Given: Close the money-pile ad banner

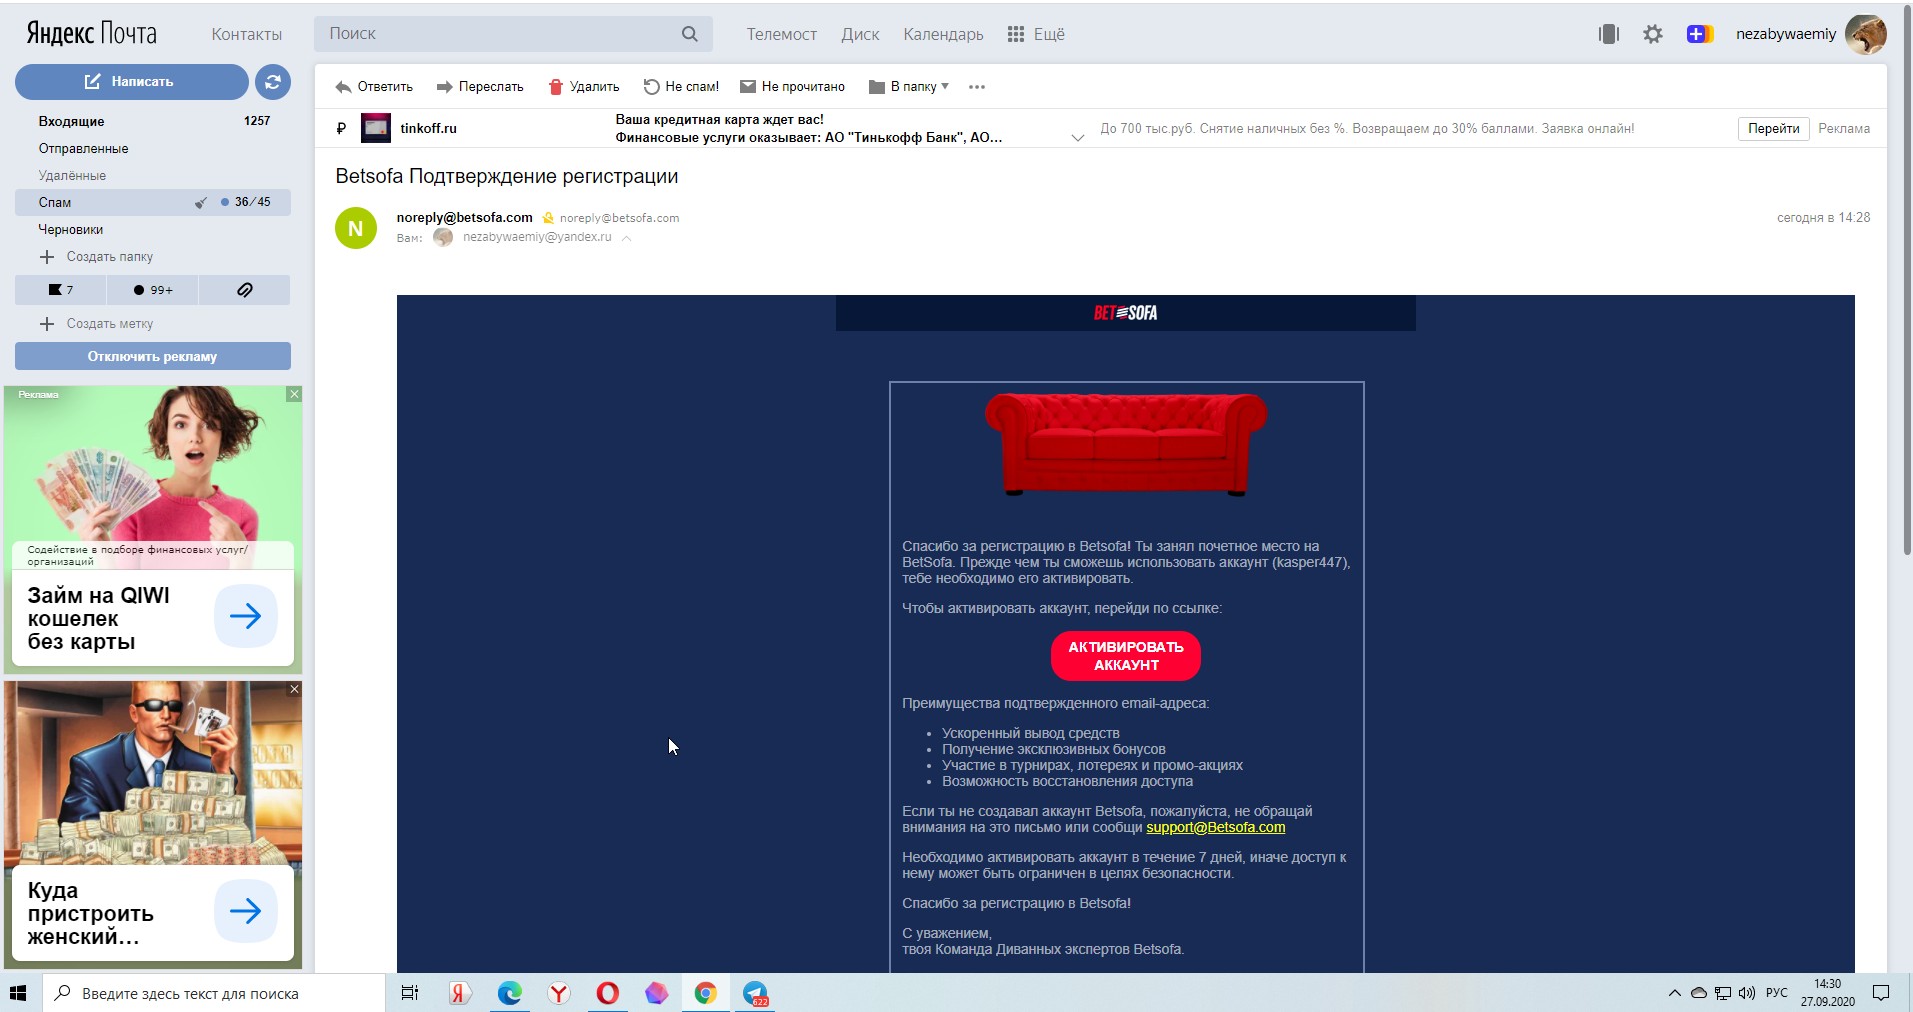Looking at the screenshot, I should (294, 689).
